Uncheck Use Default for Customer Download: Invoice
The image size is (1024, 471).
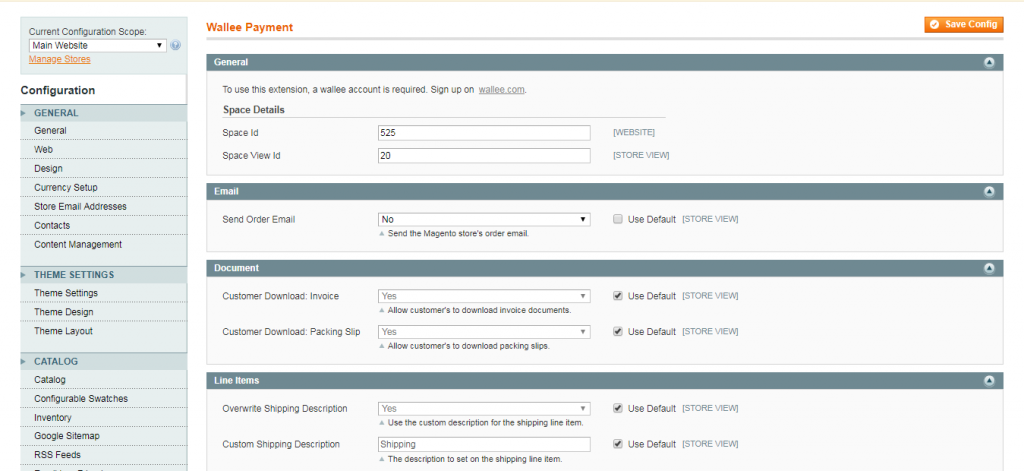coord(617,296)
